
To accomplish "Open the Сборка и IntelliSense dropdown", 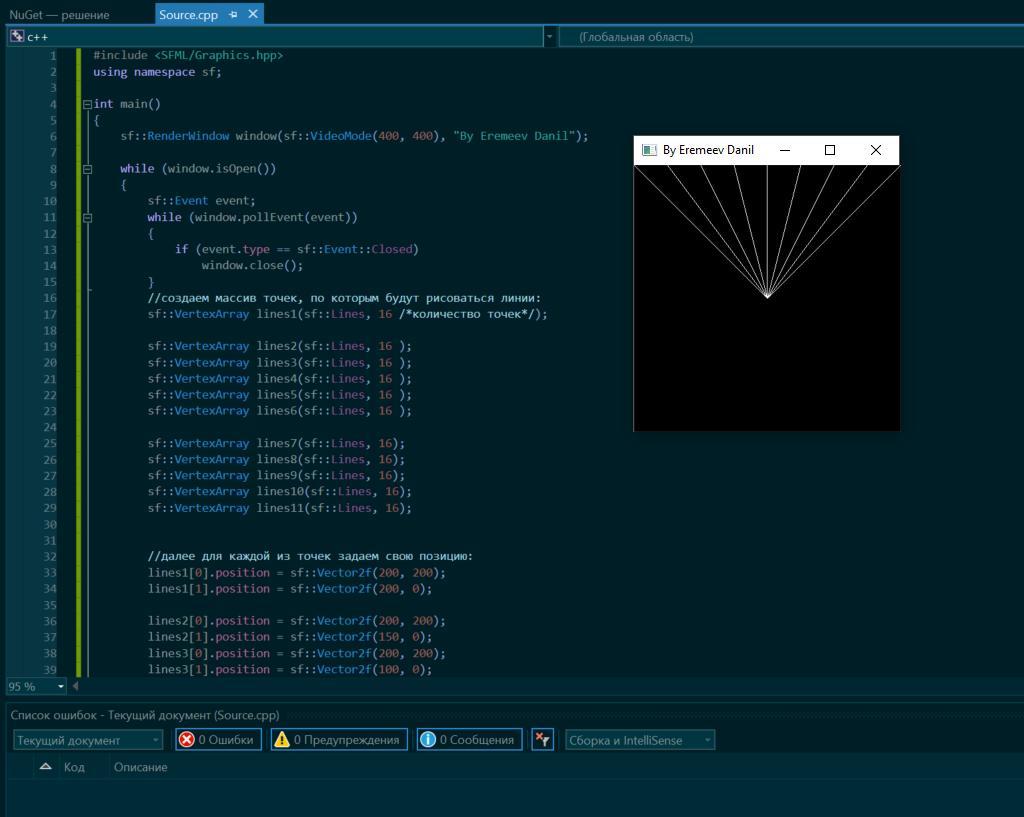I will coord(639,740).
